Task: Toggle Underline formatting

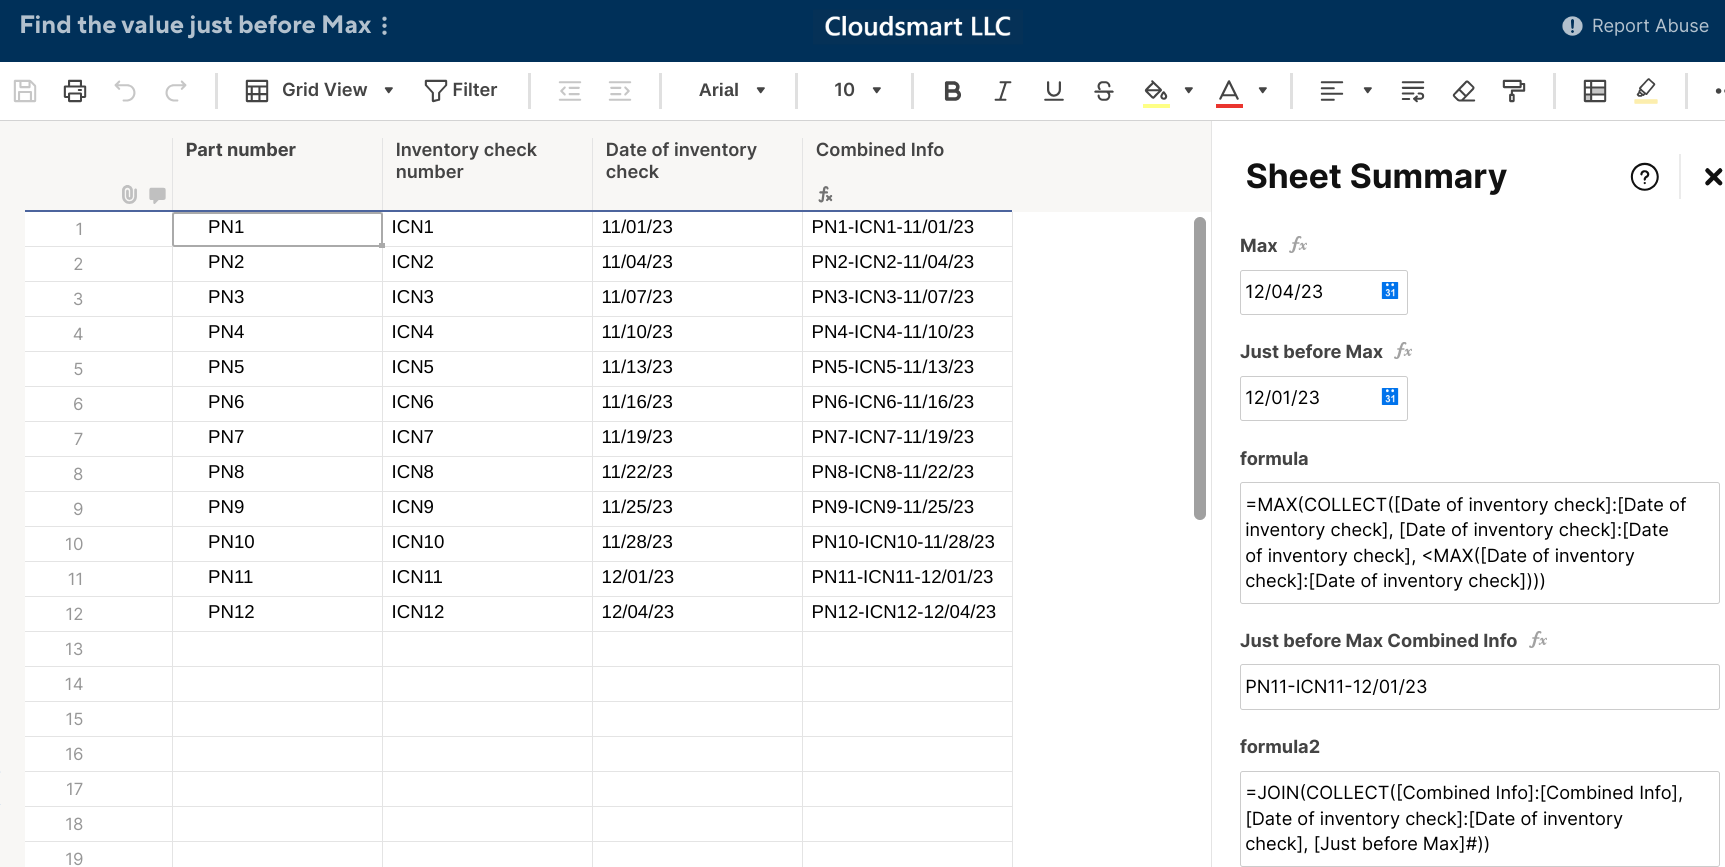Action: (x=1053, y=91)
